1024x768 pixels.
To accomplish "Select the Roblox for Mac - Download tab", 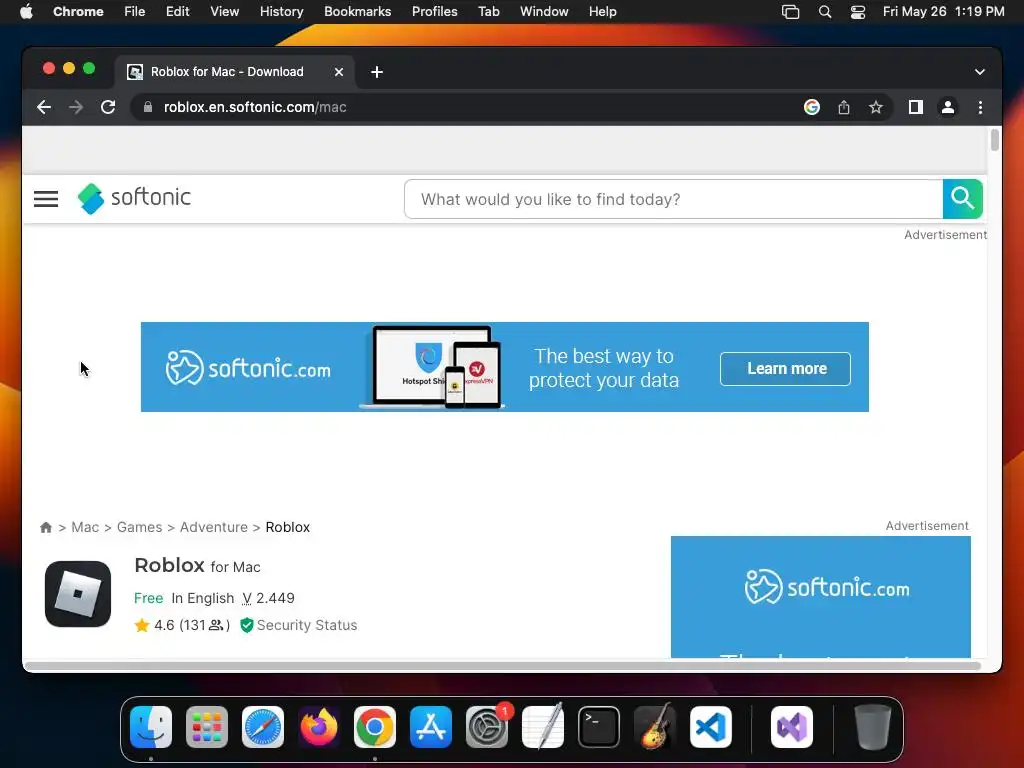I will coord(236,72).
